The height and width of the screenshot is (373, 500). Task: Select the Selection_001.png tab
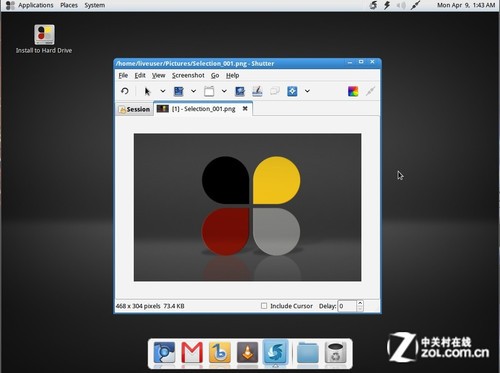click(x=203, y=109)
